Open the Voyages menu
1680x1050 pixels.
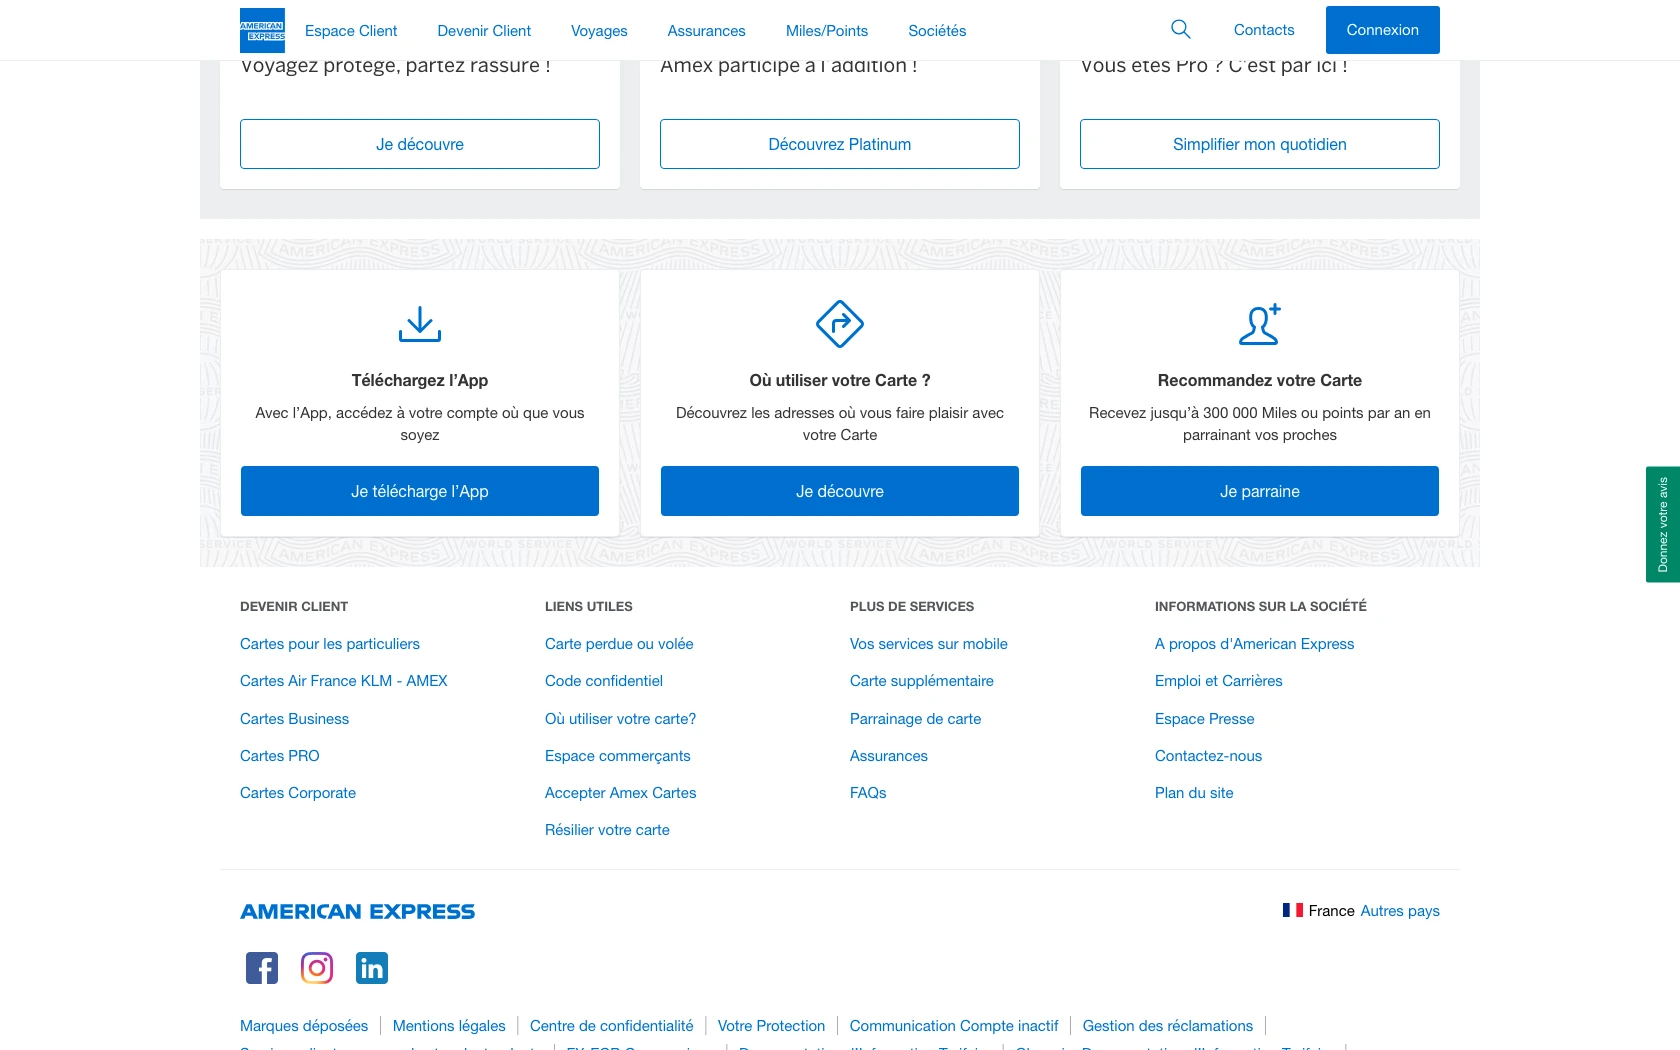point(599,31)
